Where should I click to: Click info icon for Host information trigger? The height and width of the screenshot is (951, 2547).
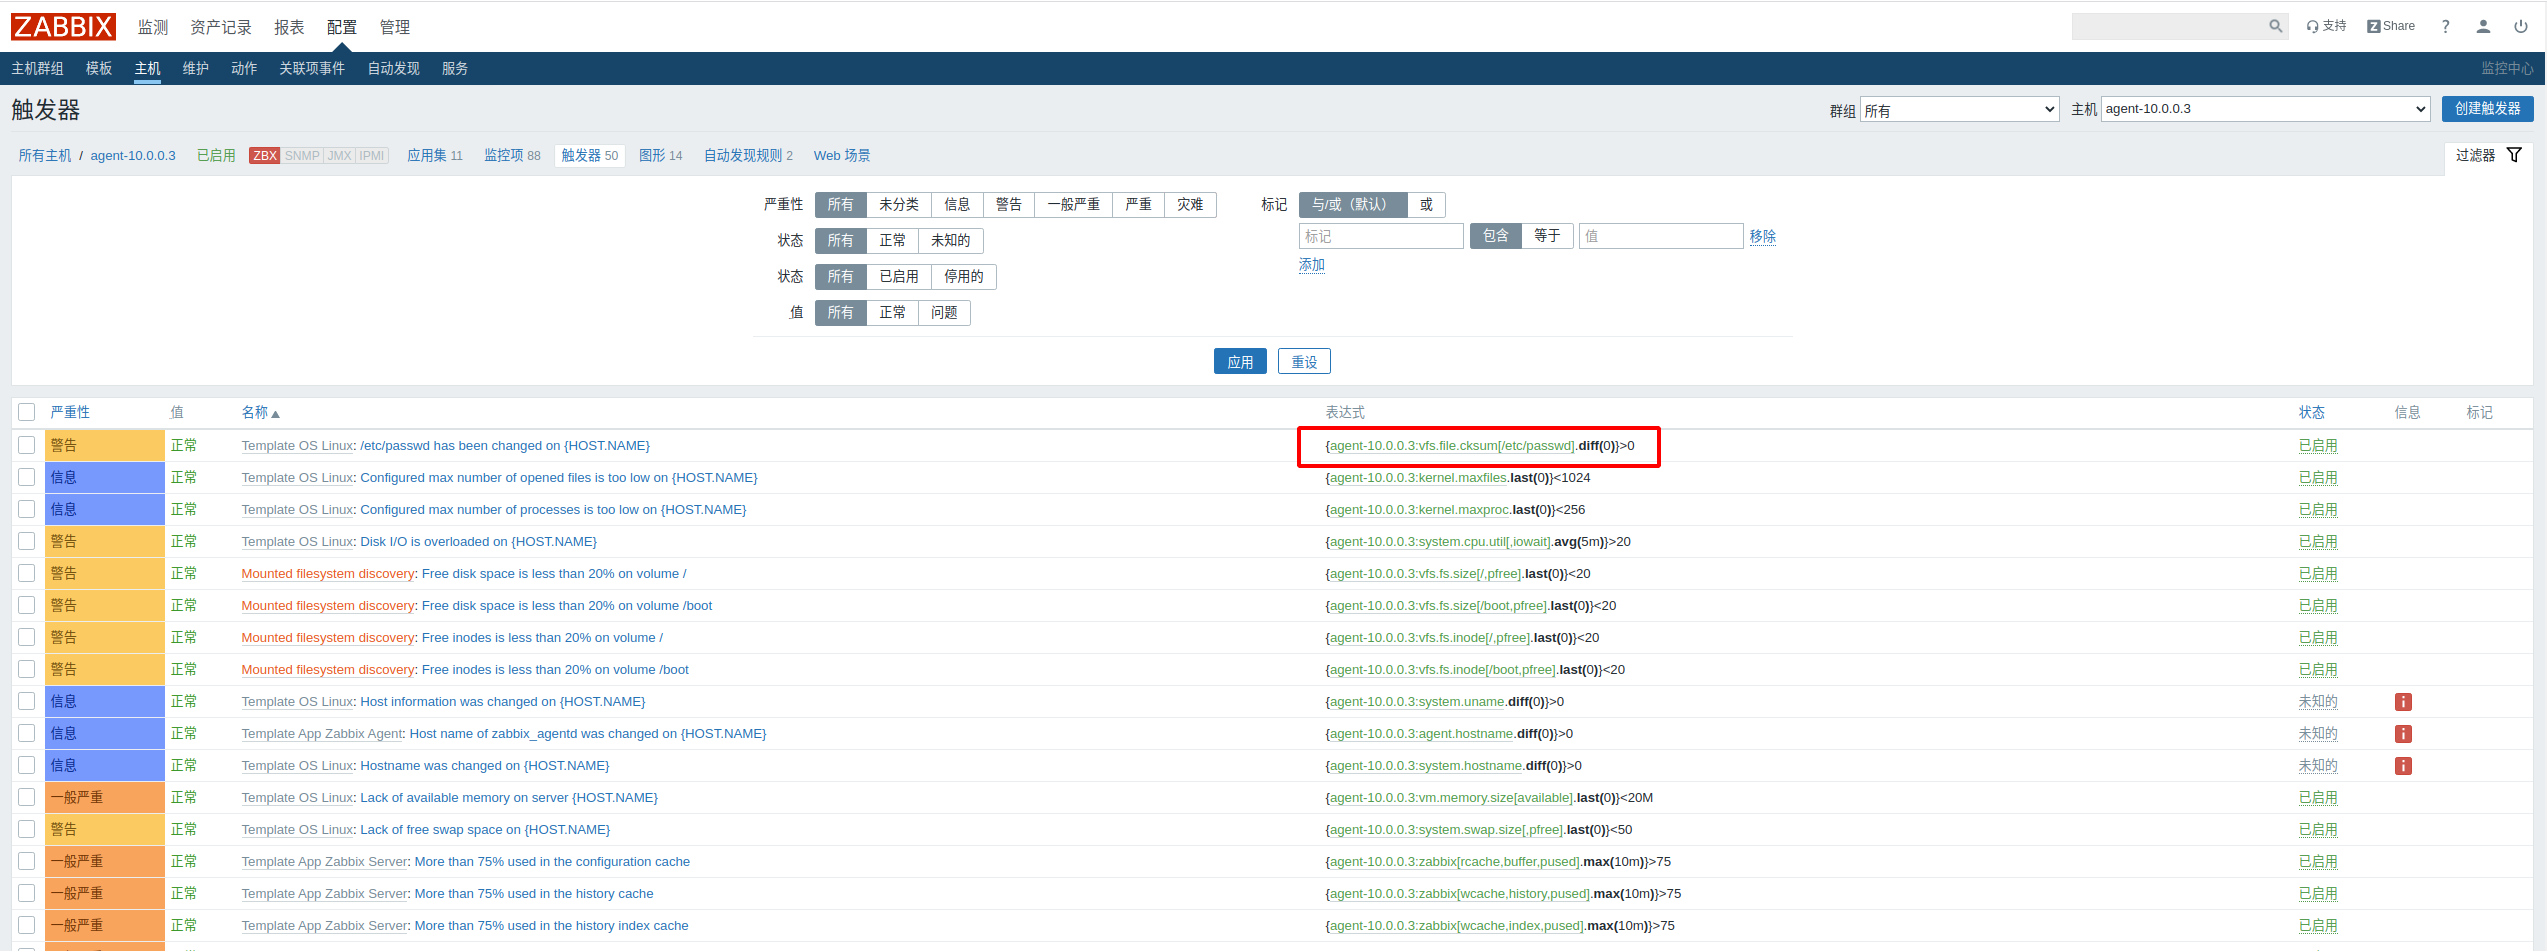2403,702
